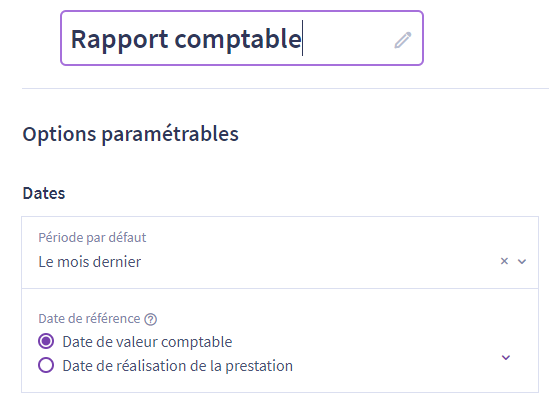Screen dimensions: 549x407
Task: Click the "Date de réalisation de la prestation" label text
Action: point(178,366)
